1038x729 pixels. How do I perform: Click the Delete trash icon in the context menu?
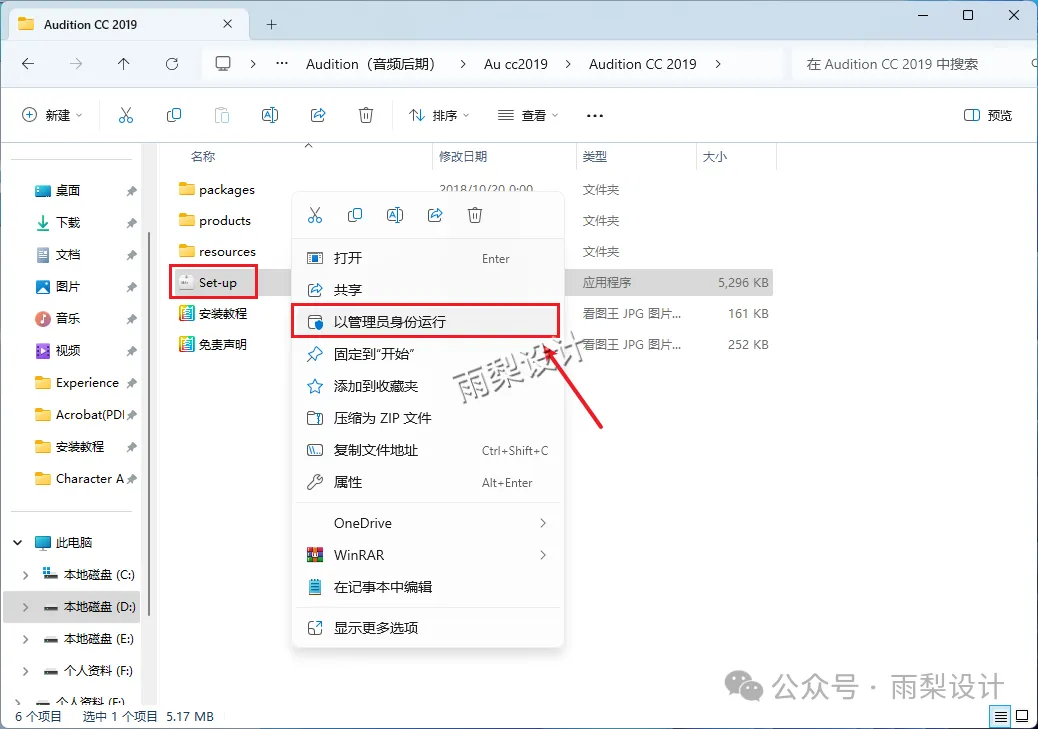pos(475,215)
